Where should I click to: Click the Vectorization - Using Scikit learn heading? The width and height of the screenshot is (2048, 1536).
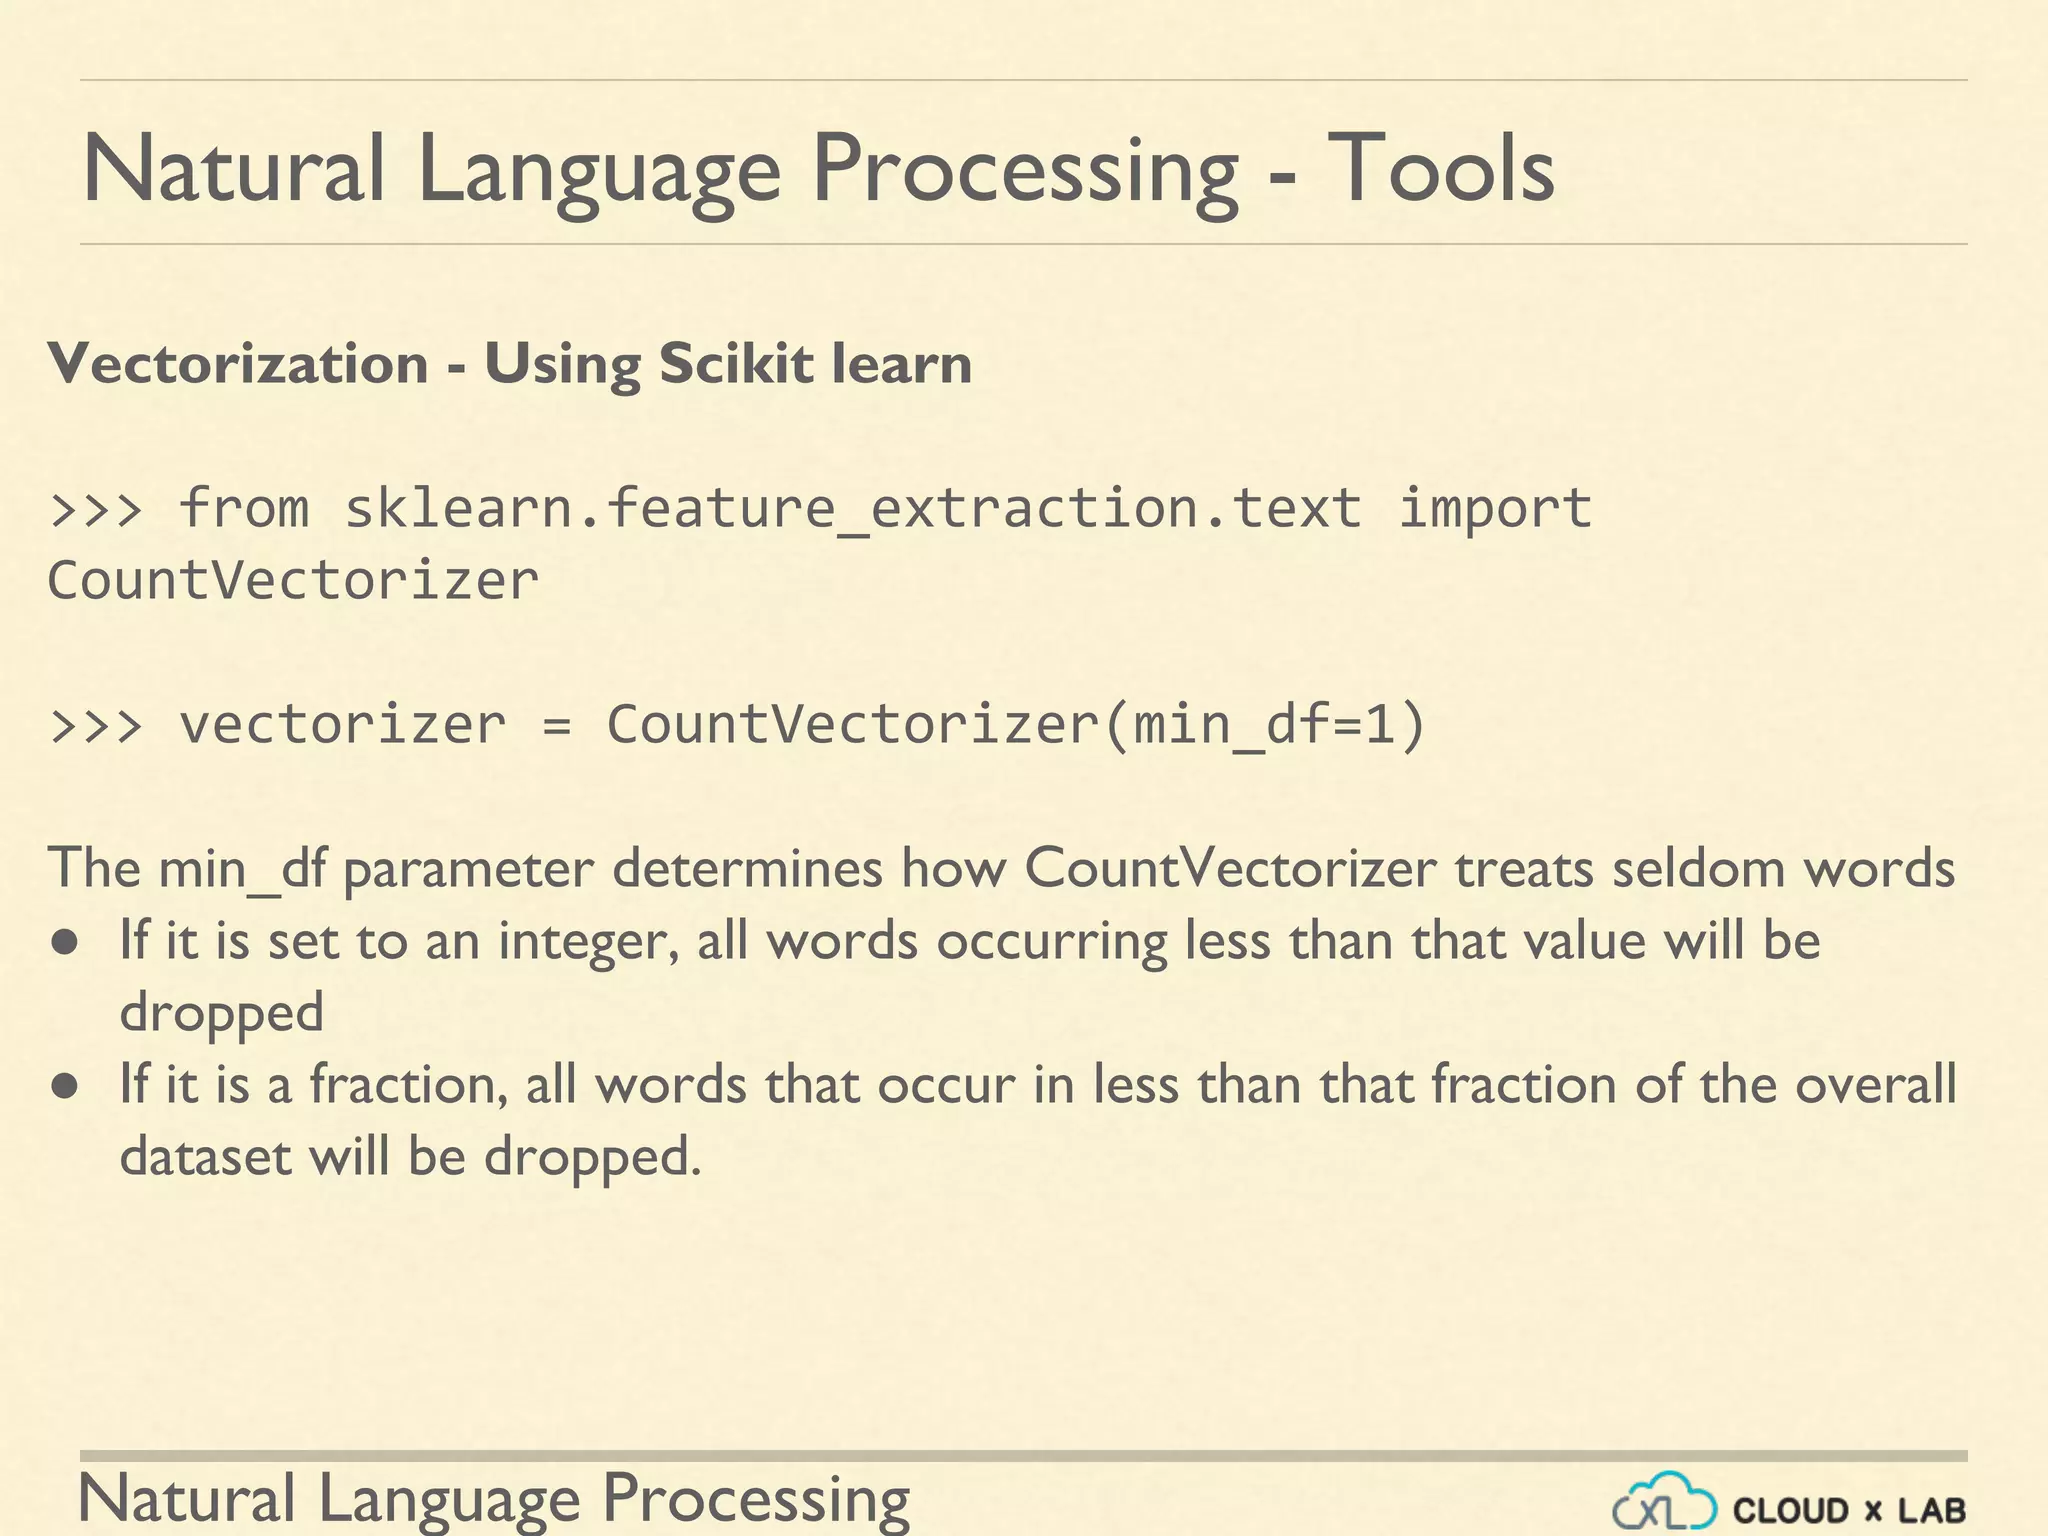509,363
